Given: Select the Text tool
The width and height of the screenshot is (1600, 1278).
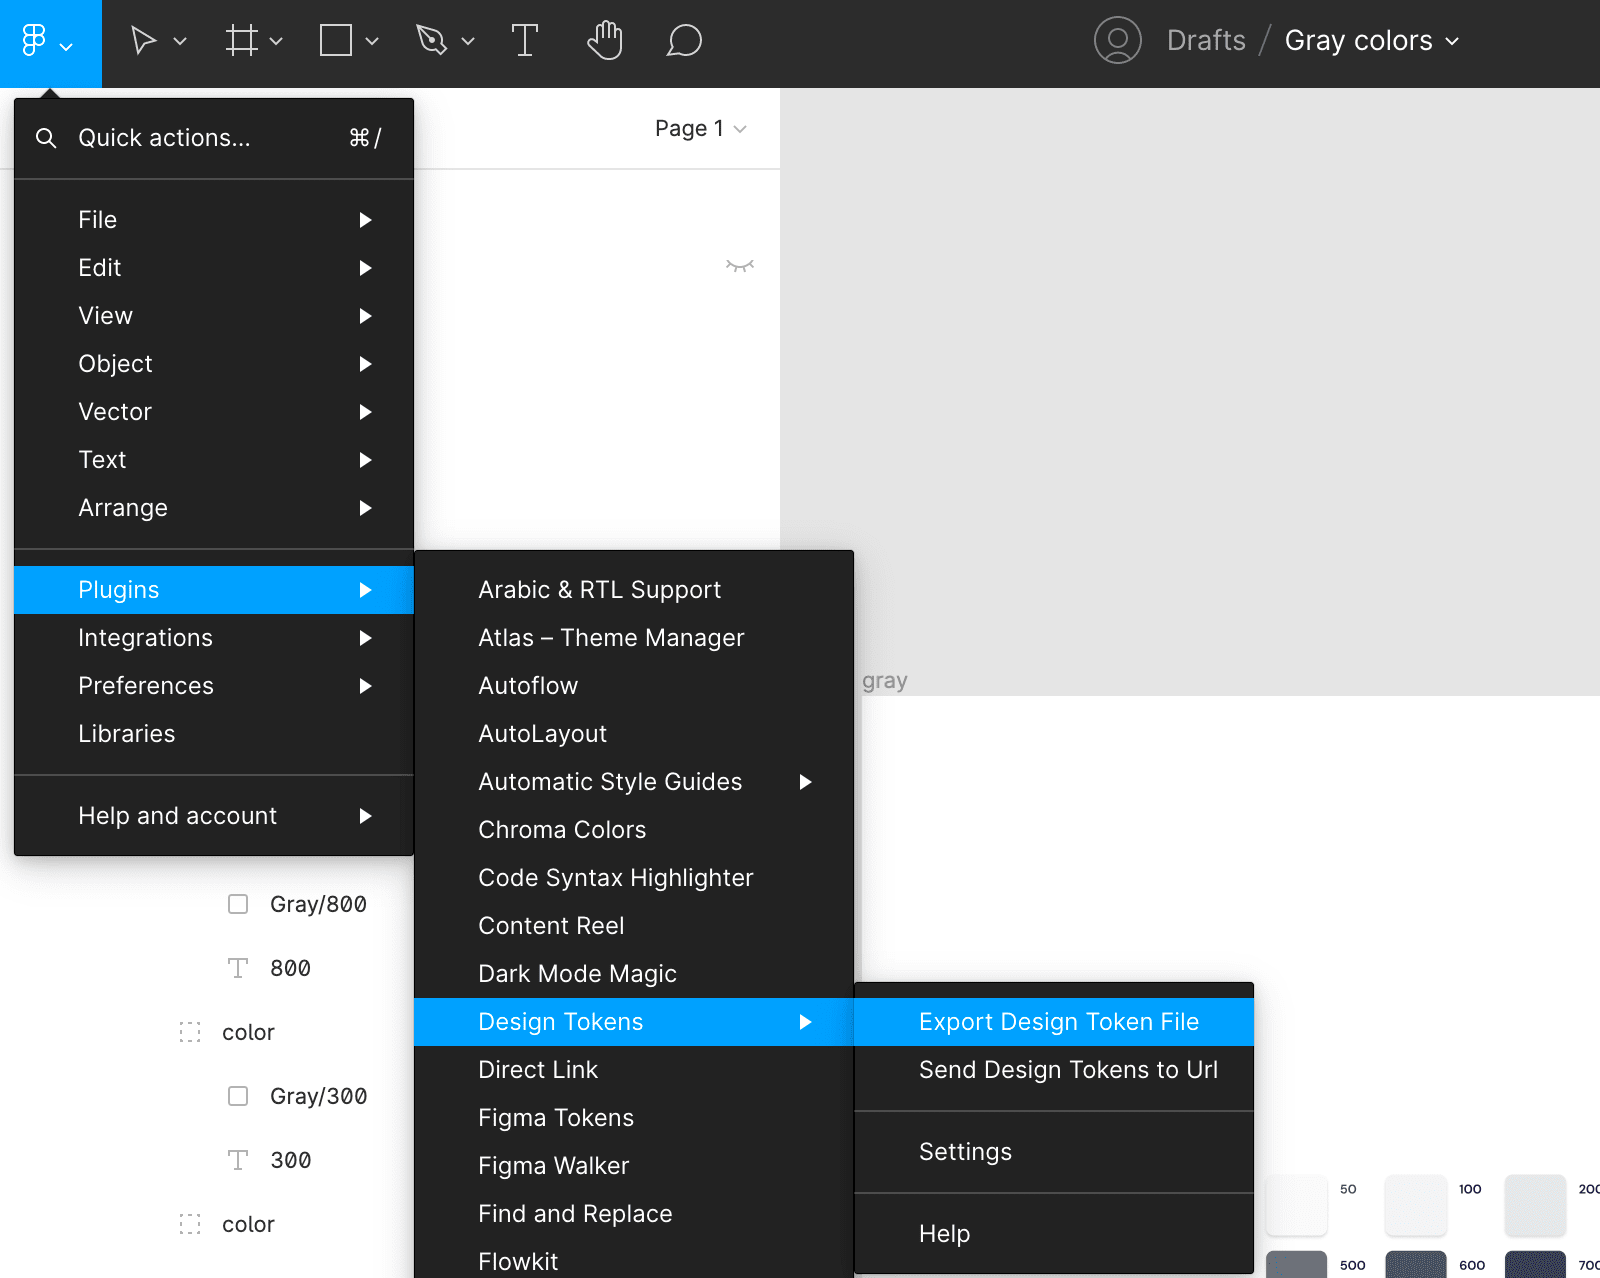Looking at the screenshot, I should [x=524, y=41].
